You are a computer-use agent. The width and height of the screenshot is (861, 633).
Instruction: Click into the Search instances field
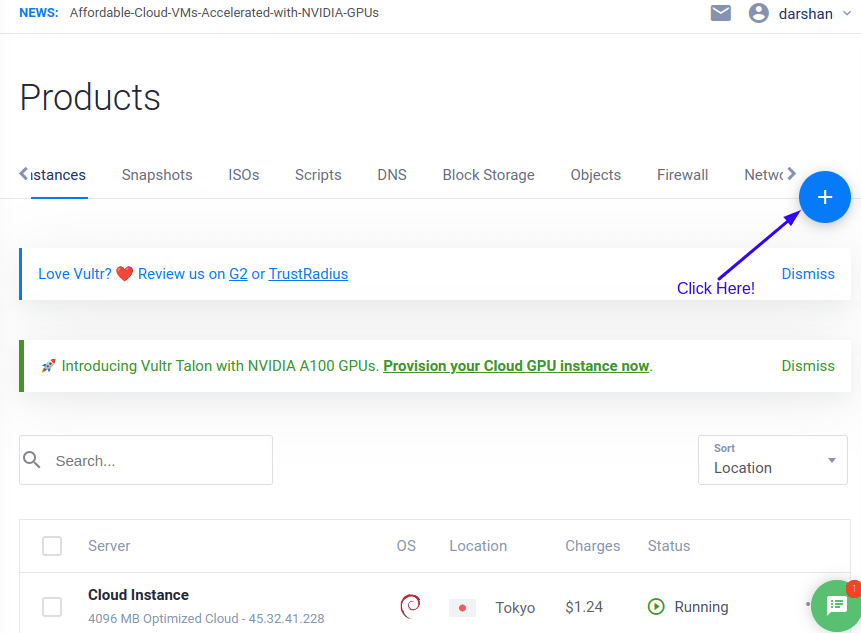(146, 460)
